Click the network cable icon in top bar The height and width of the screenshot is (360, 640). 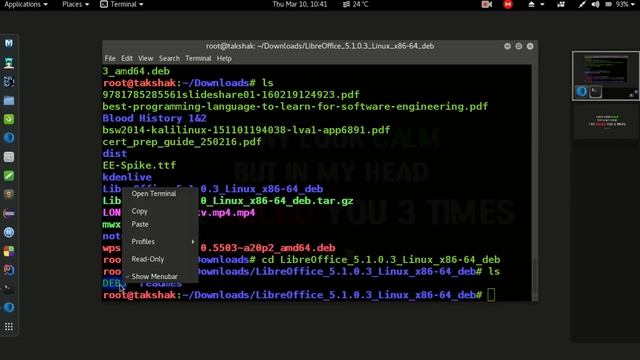(x=582, y=4)
